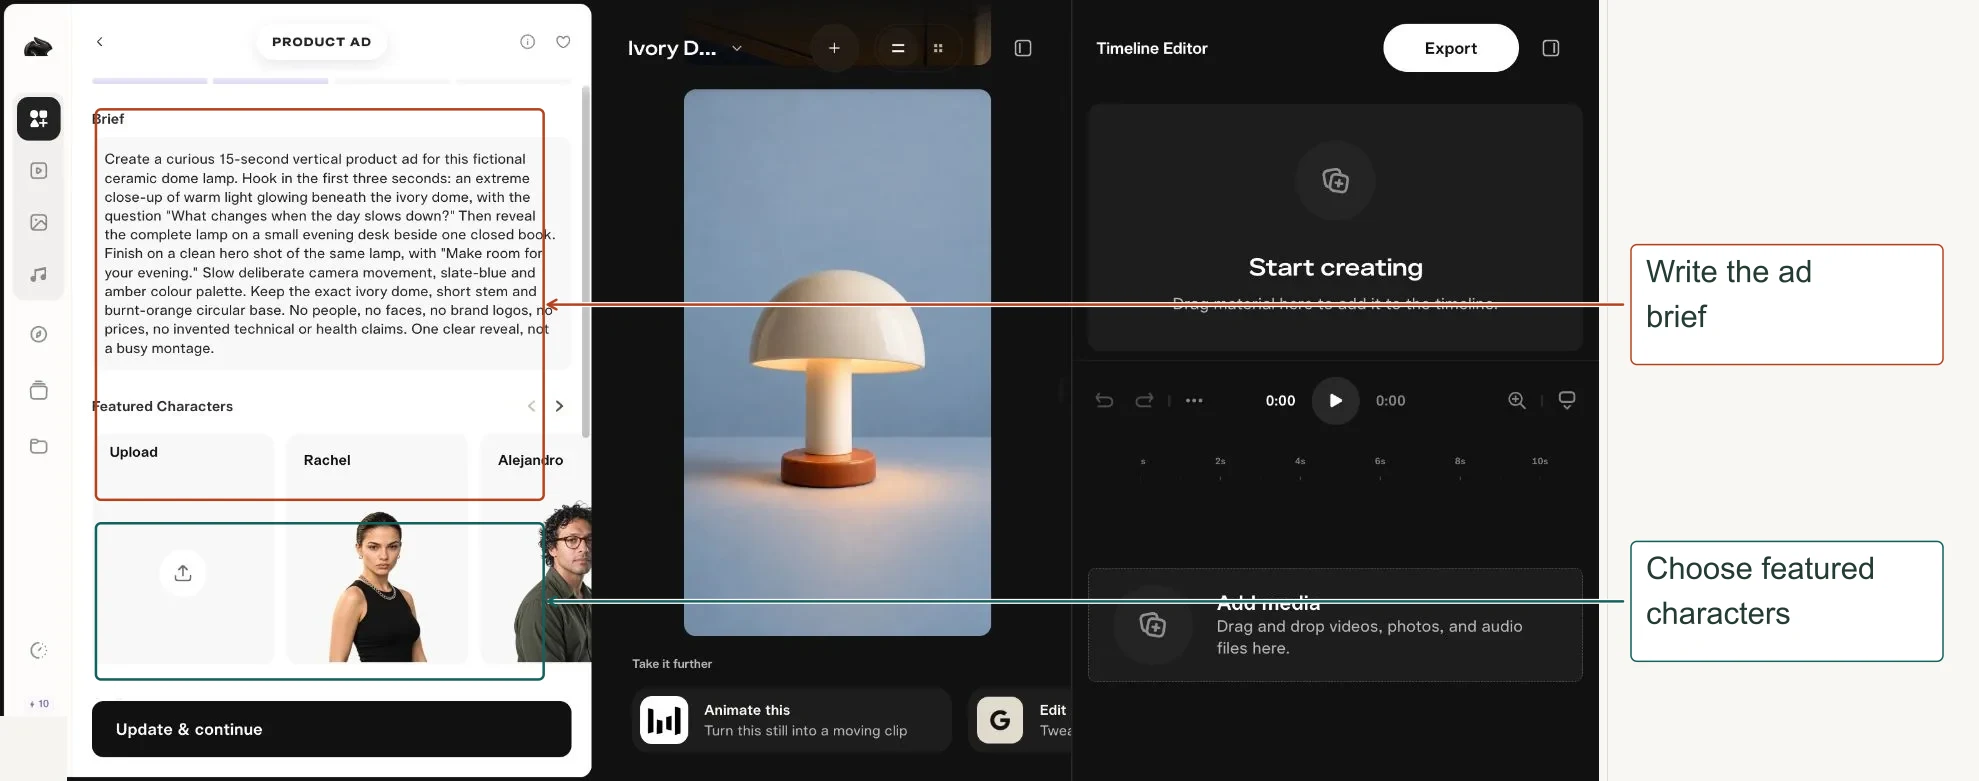Screen dimensions: 1979x781
Task: Click into the Brief text field
Action: (x=332, y=253)
